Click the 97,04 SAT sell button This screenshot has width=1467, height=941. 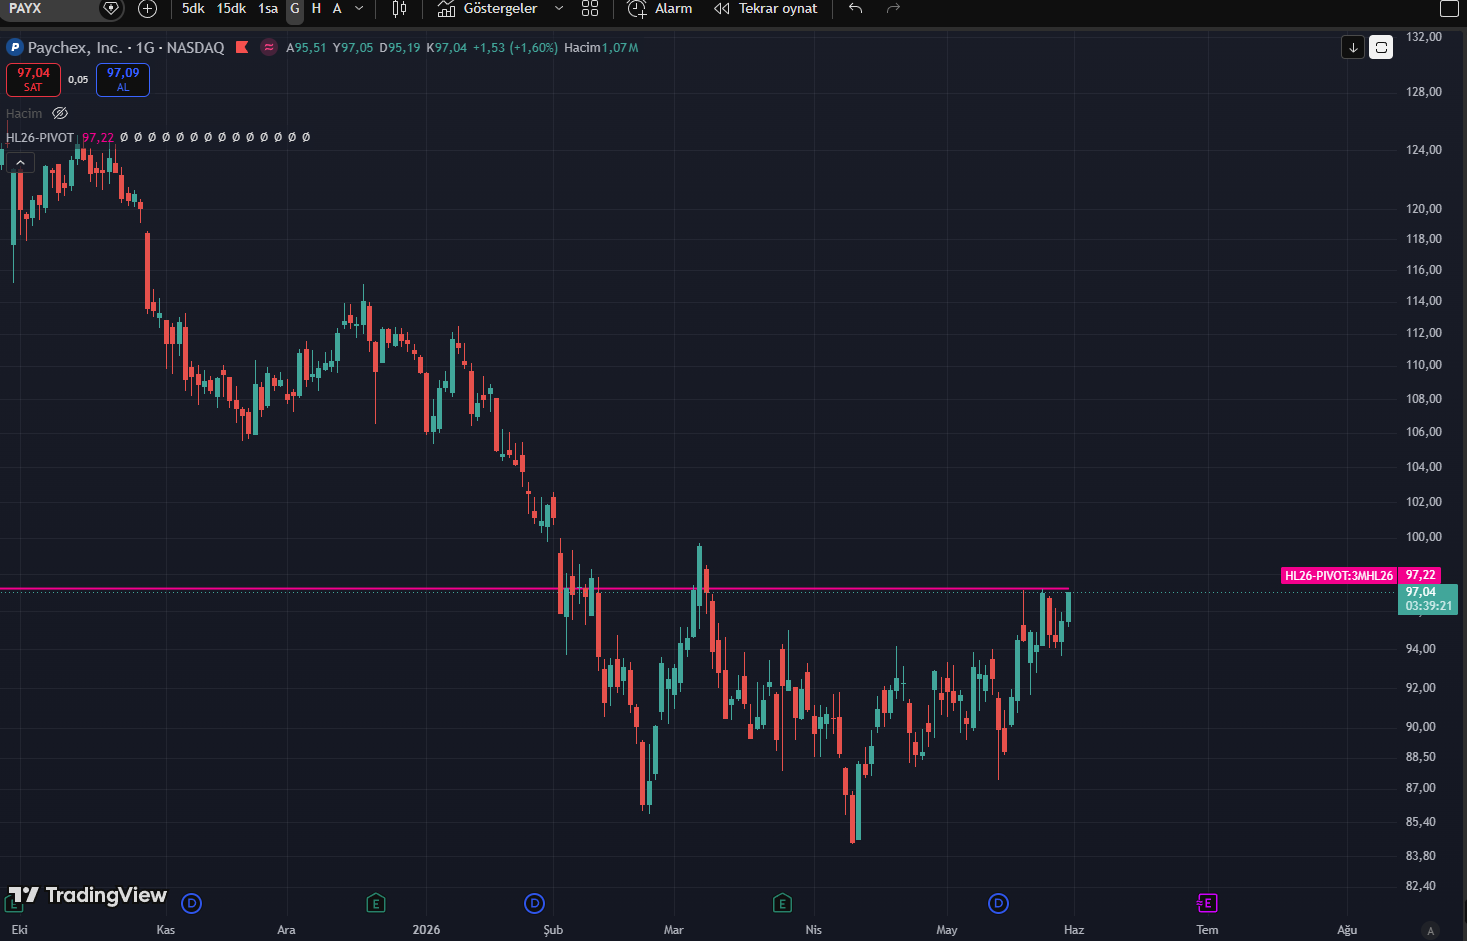point(33,80)
